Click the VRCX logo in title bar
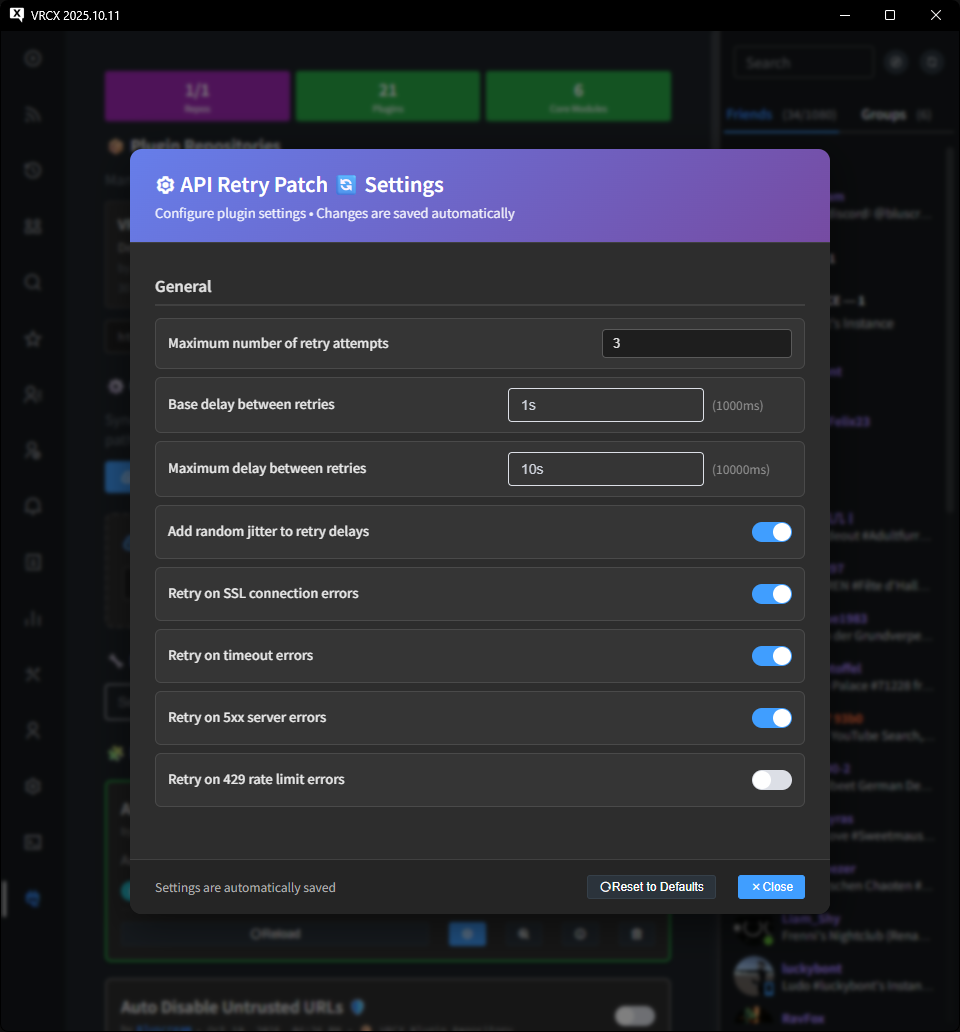960x1032 pixels. [x=16, y=14]
